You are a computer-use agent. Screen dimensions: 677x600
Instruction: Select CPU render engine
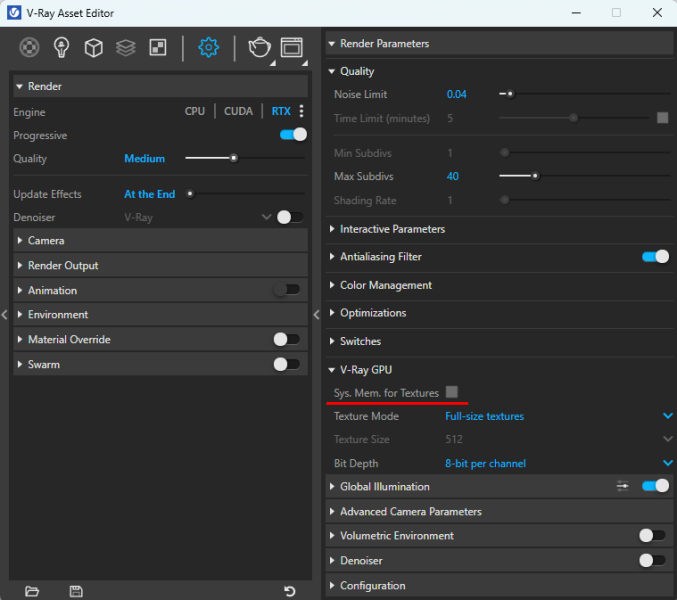195,111
